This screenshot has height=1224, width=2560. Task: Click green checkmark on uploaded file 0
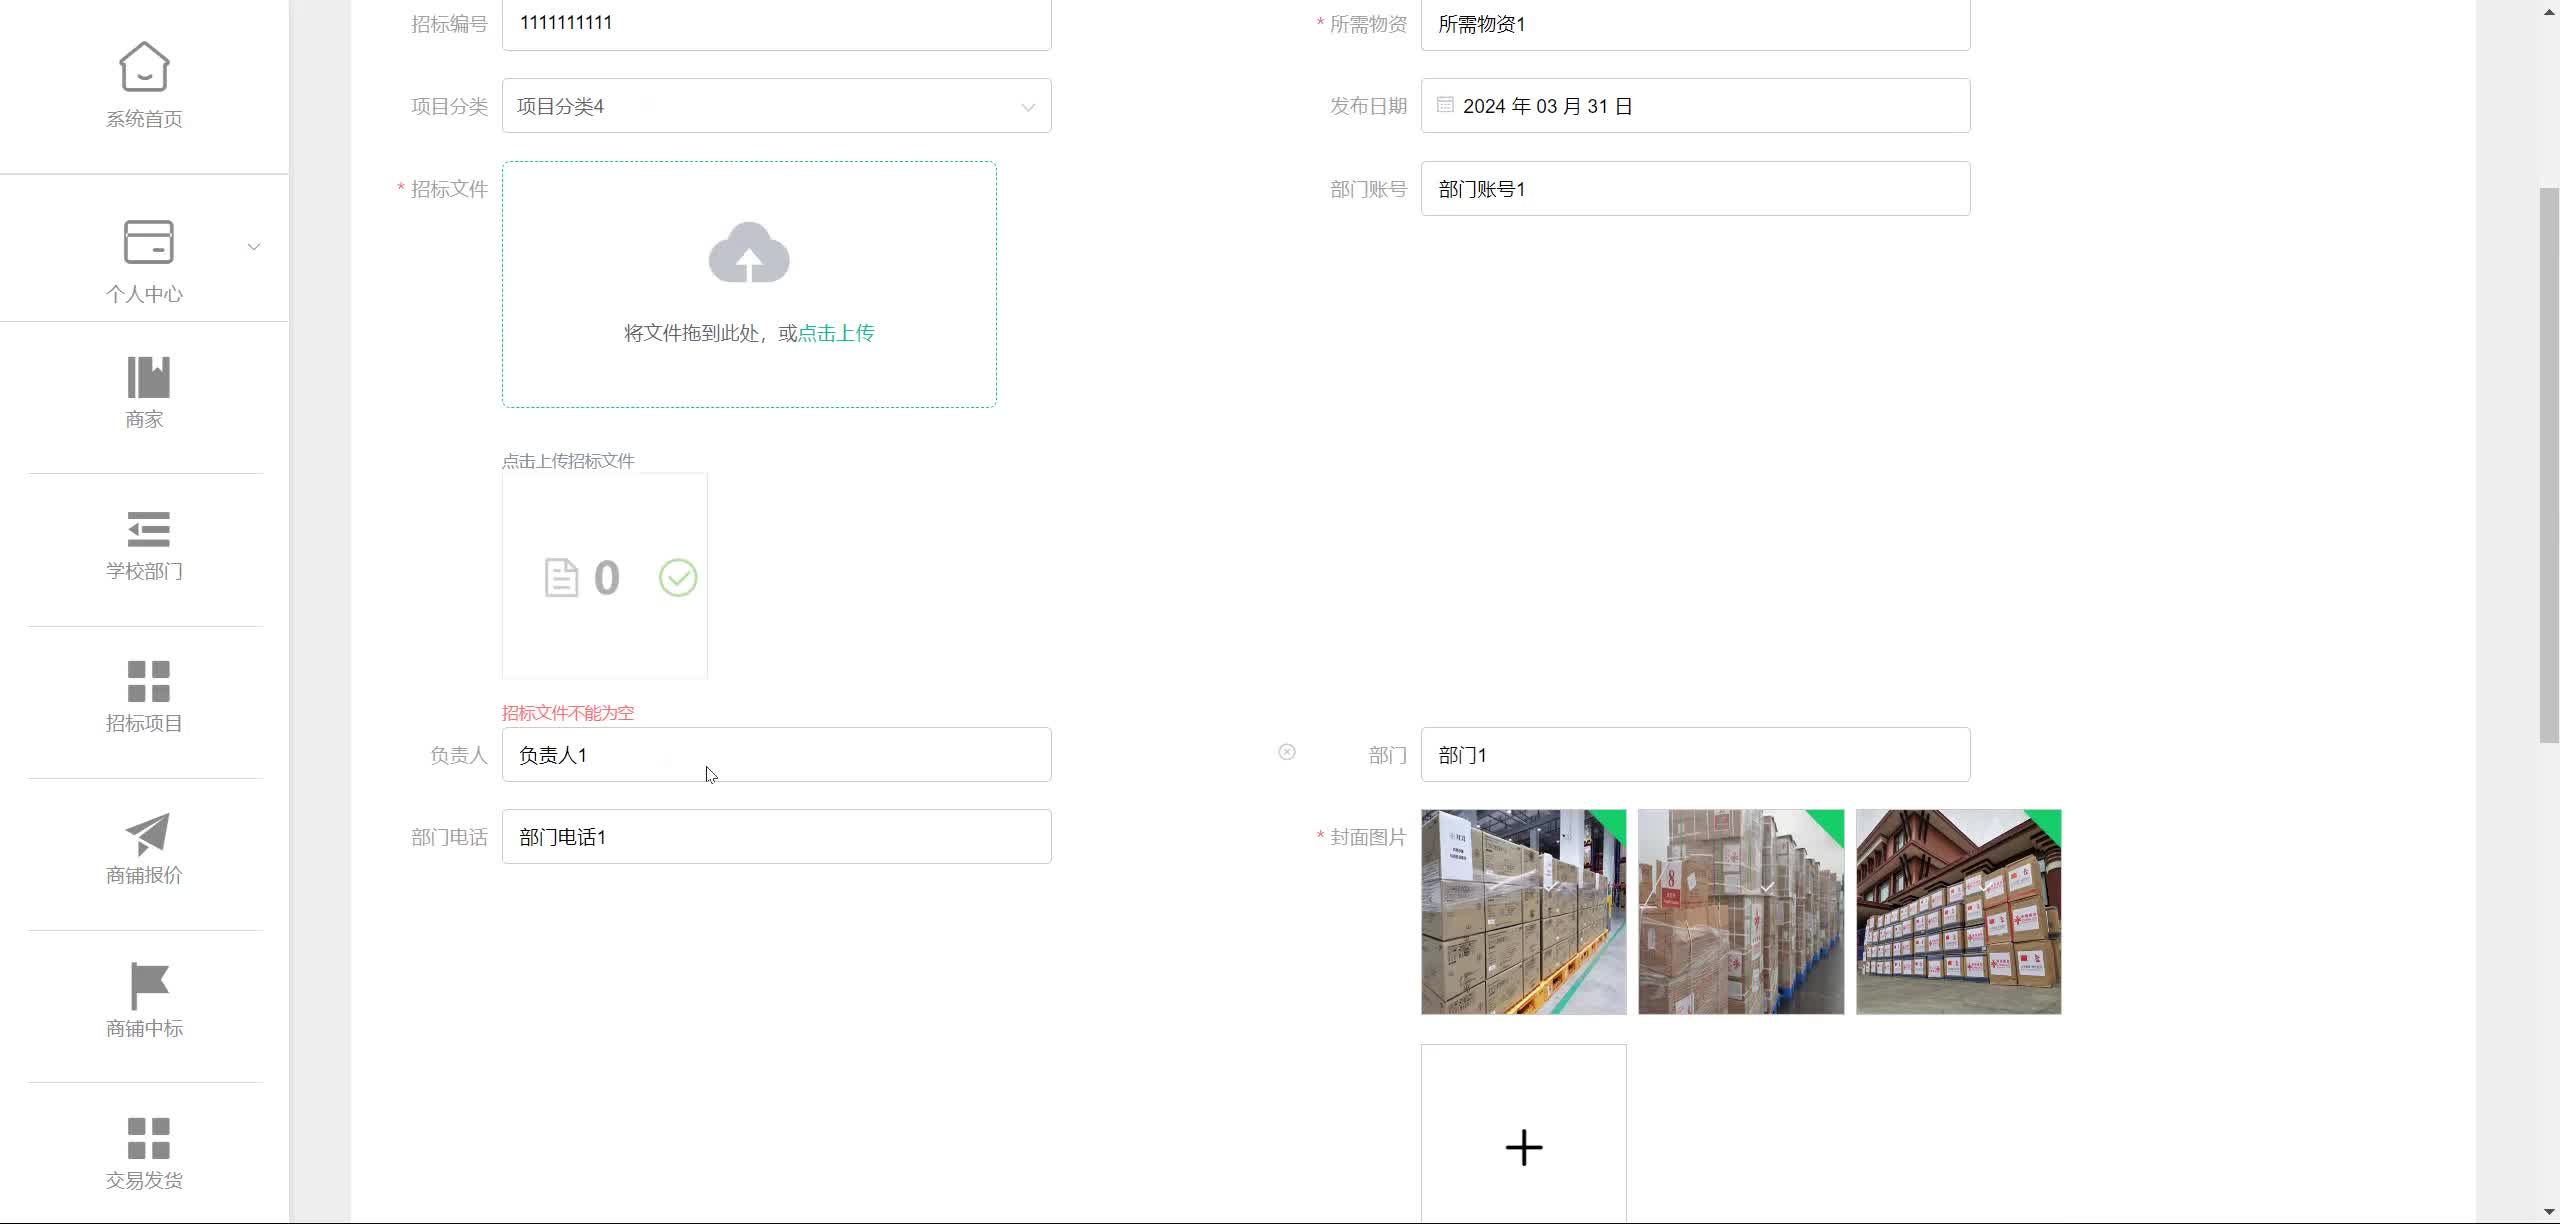678,578
